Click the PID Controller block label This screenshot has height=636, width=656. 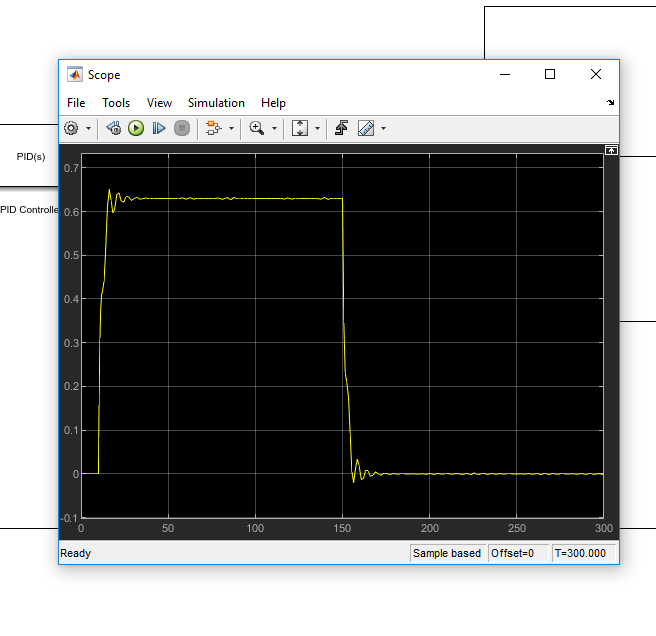(x=29, y=210)
